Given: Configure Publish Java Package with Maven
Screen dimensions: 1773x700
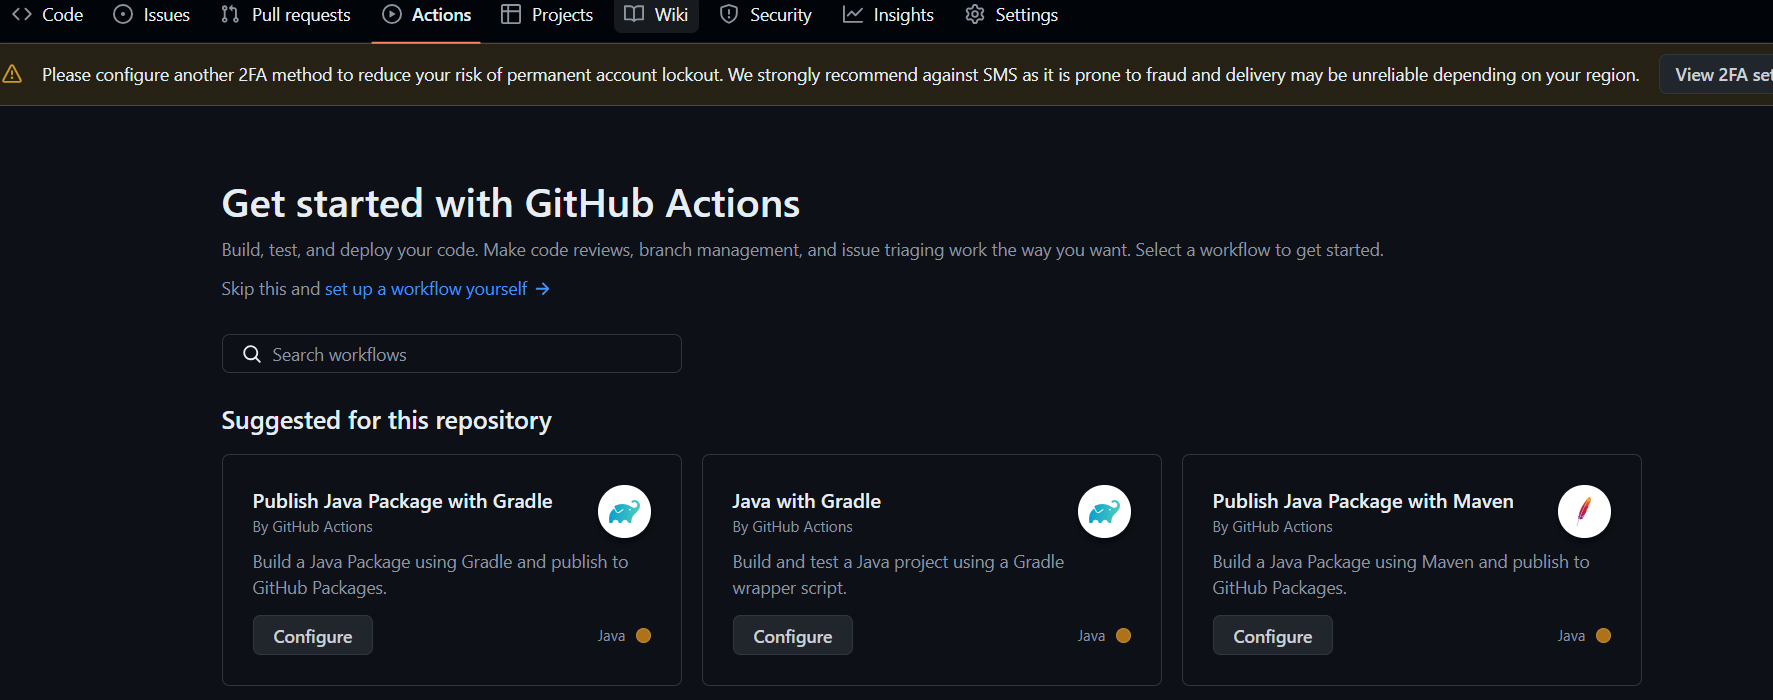Looking at the screenshot, I should click(1273, 636).
